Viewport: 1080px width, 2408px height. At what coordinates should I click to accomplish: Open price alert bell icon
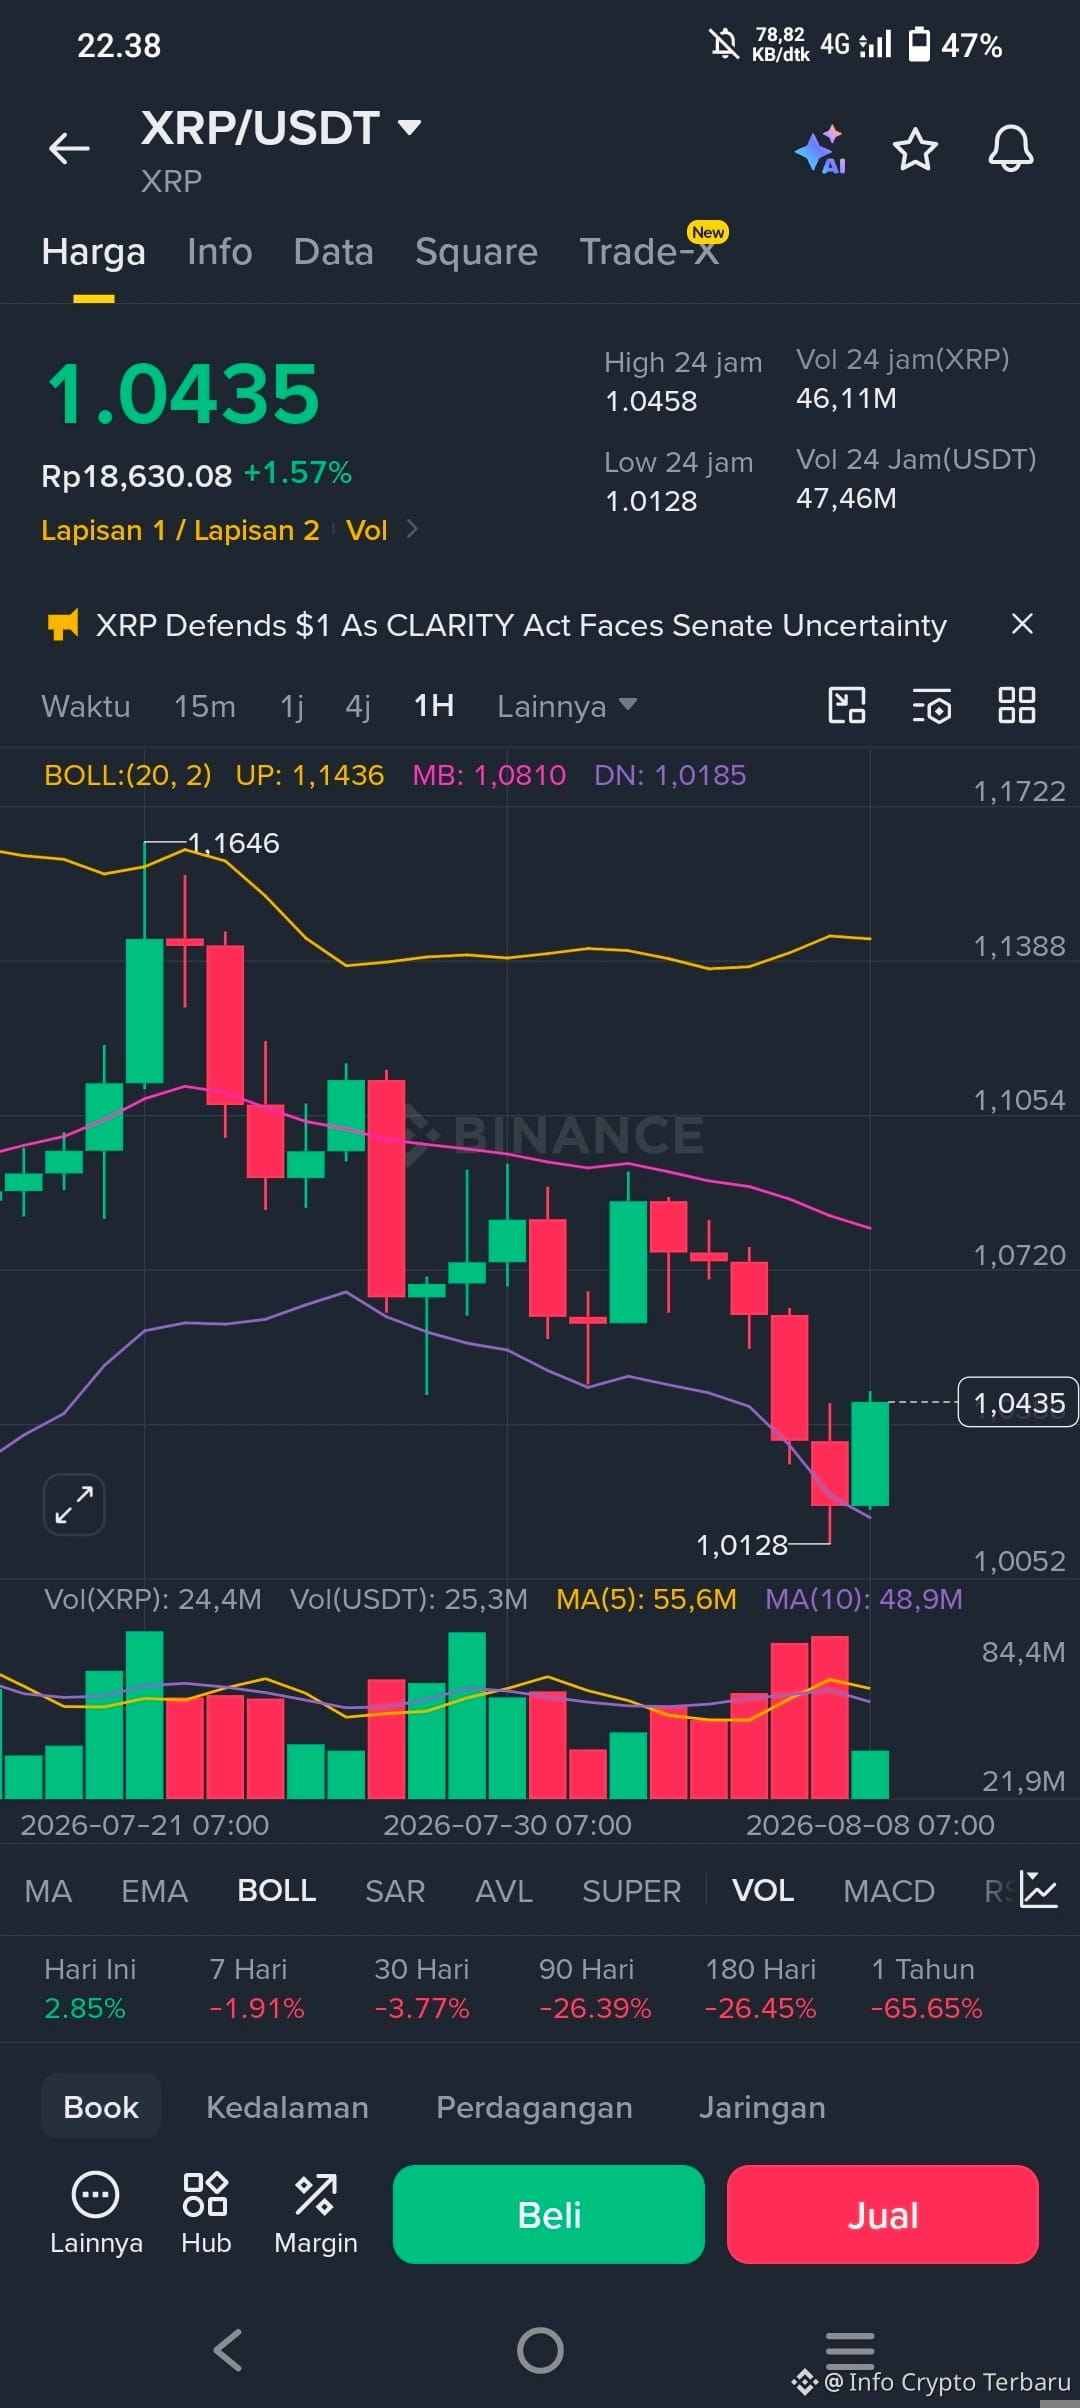coord(1011,149)
